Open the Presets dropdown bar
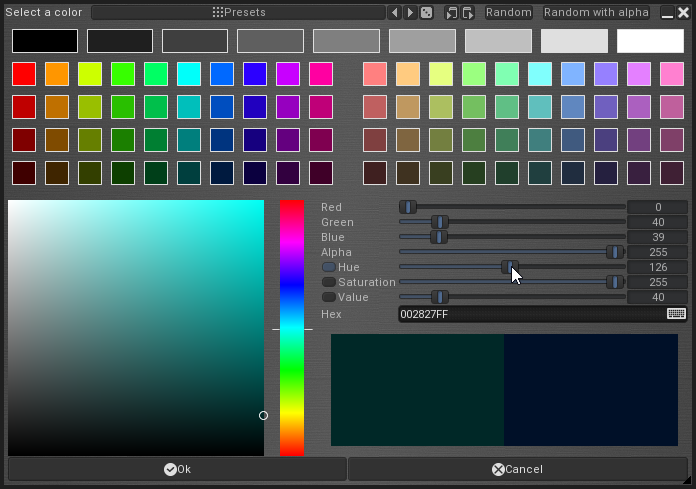The width and height of the screenshot is (696, 489). point(238,13)
